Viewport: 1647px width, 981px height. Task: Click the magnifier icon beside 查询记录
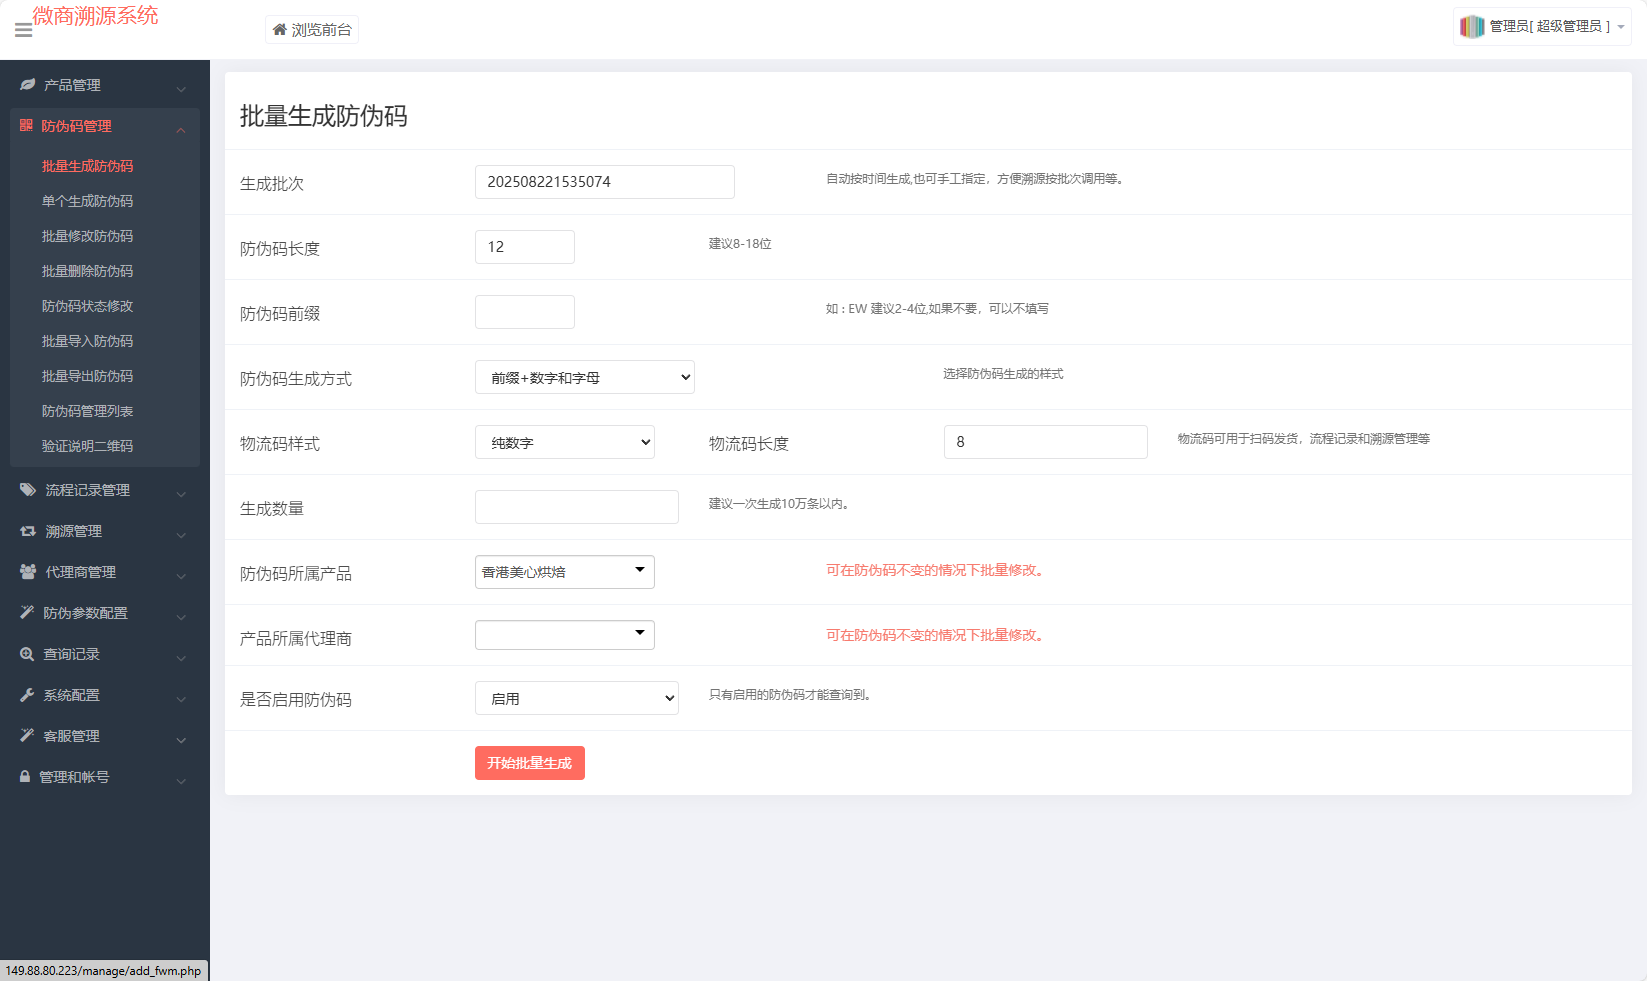[x=27, y=654]
